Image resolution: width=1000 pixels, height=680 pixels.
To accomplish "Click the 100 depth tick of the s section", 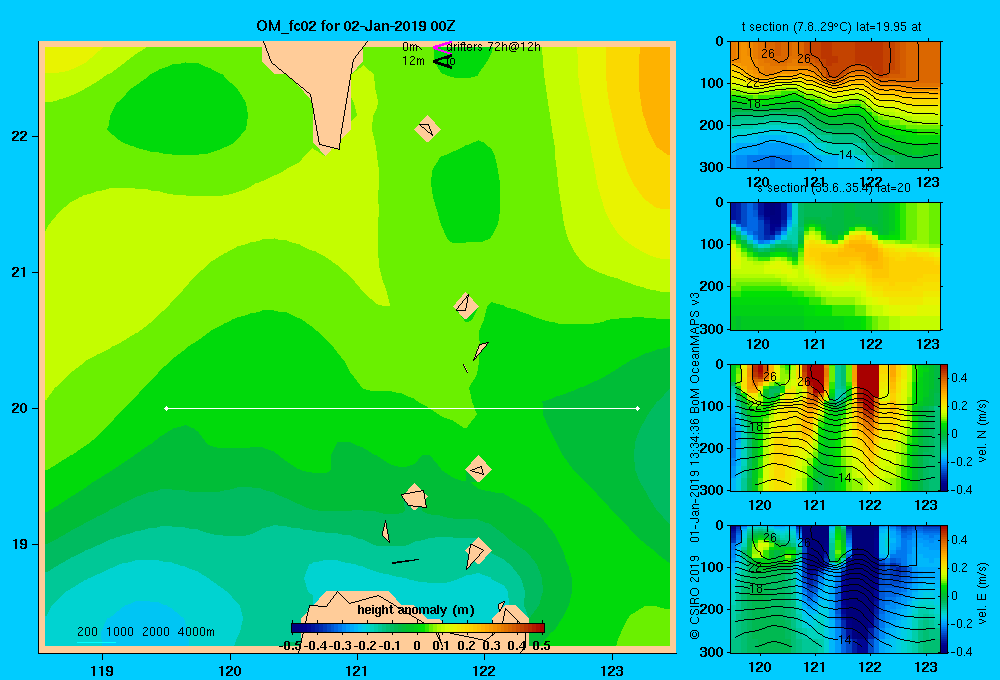I will click(711, 244).
